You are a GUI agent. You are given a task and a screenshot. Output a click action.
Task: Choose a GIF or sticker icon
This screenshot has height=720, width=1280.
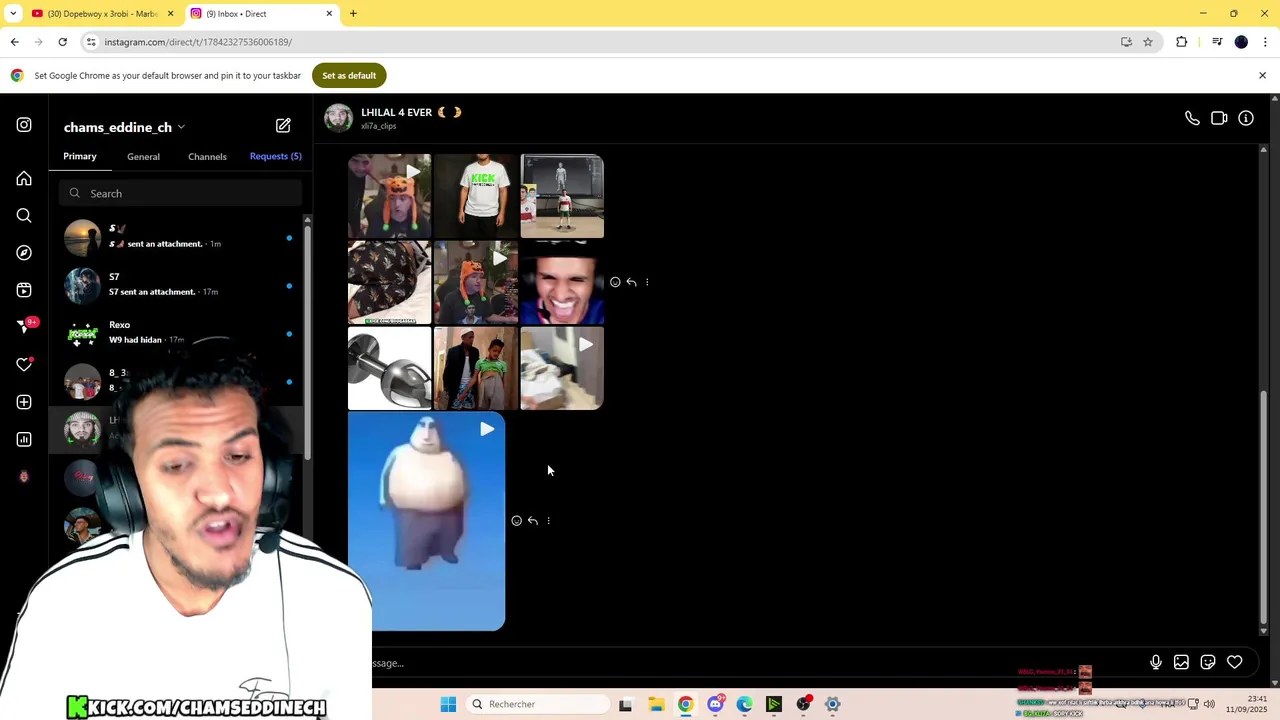[1208, 662]
